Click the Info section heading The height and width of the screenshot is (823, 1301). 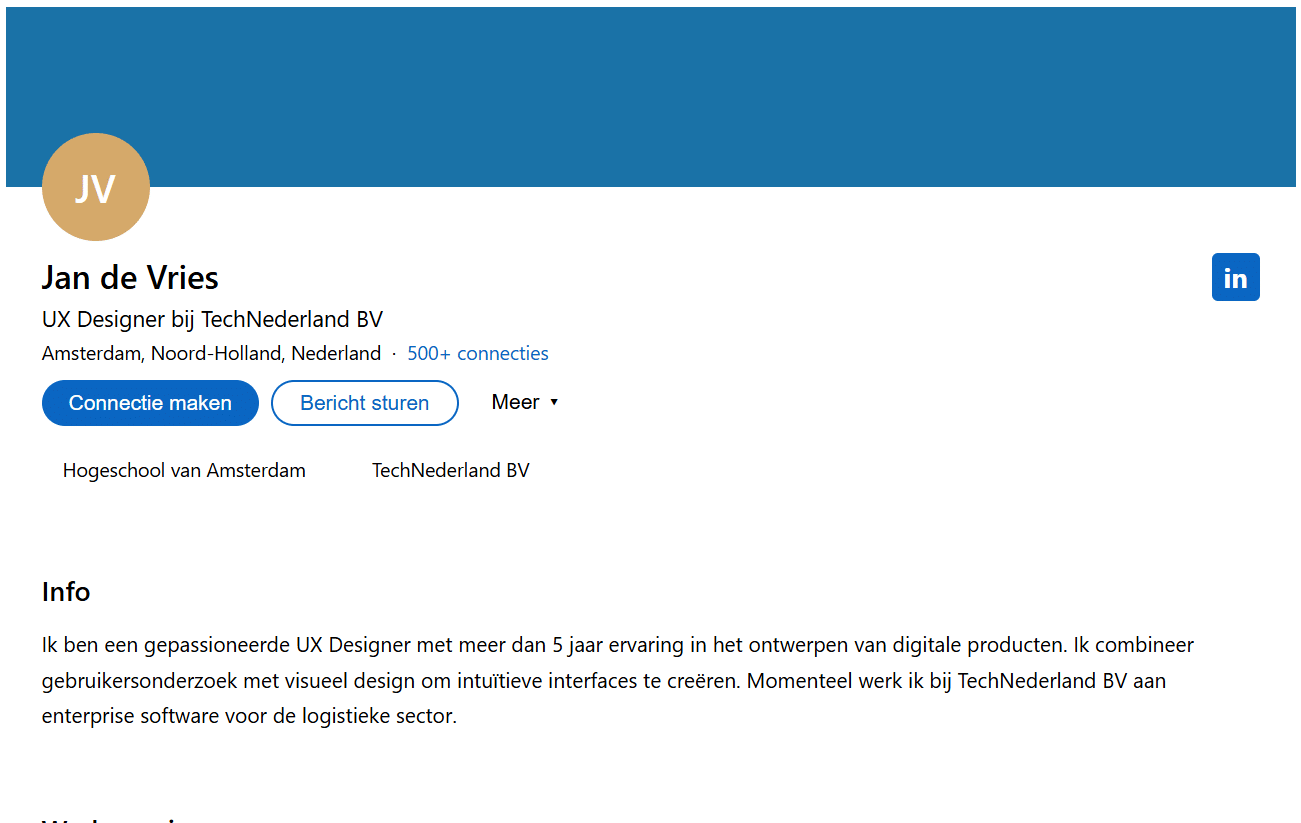pos(66,592)
